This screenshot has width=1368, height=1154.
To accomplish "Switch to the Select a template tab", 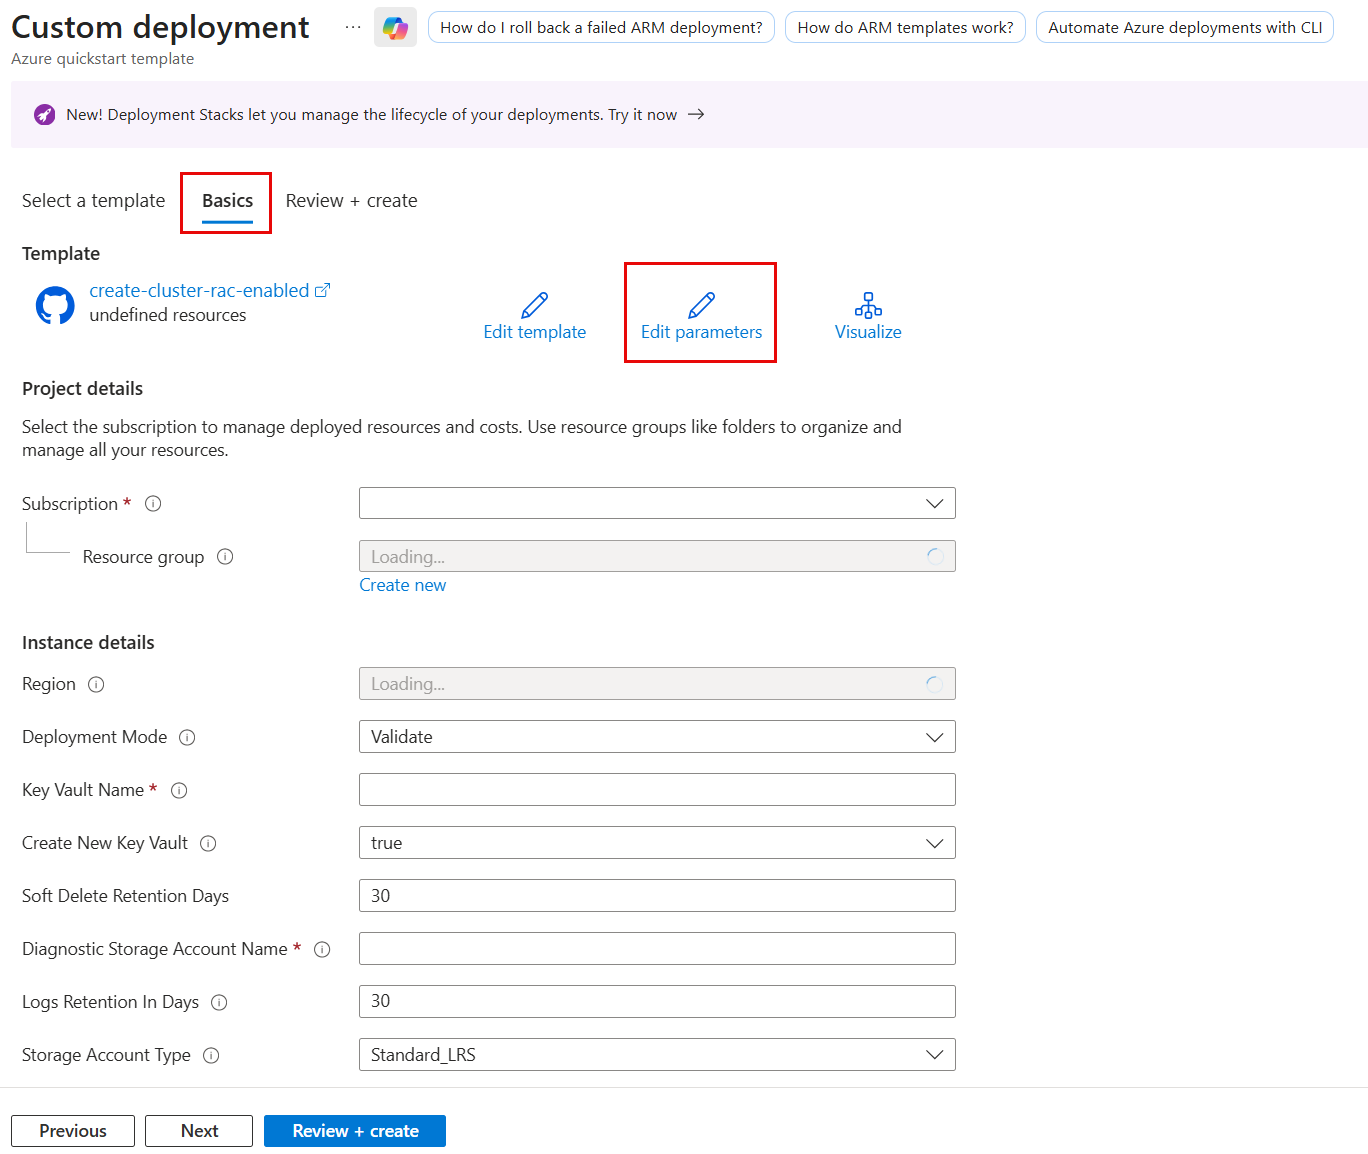I will (x=93, y=201).
